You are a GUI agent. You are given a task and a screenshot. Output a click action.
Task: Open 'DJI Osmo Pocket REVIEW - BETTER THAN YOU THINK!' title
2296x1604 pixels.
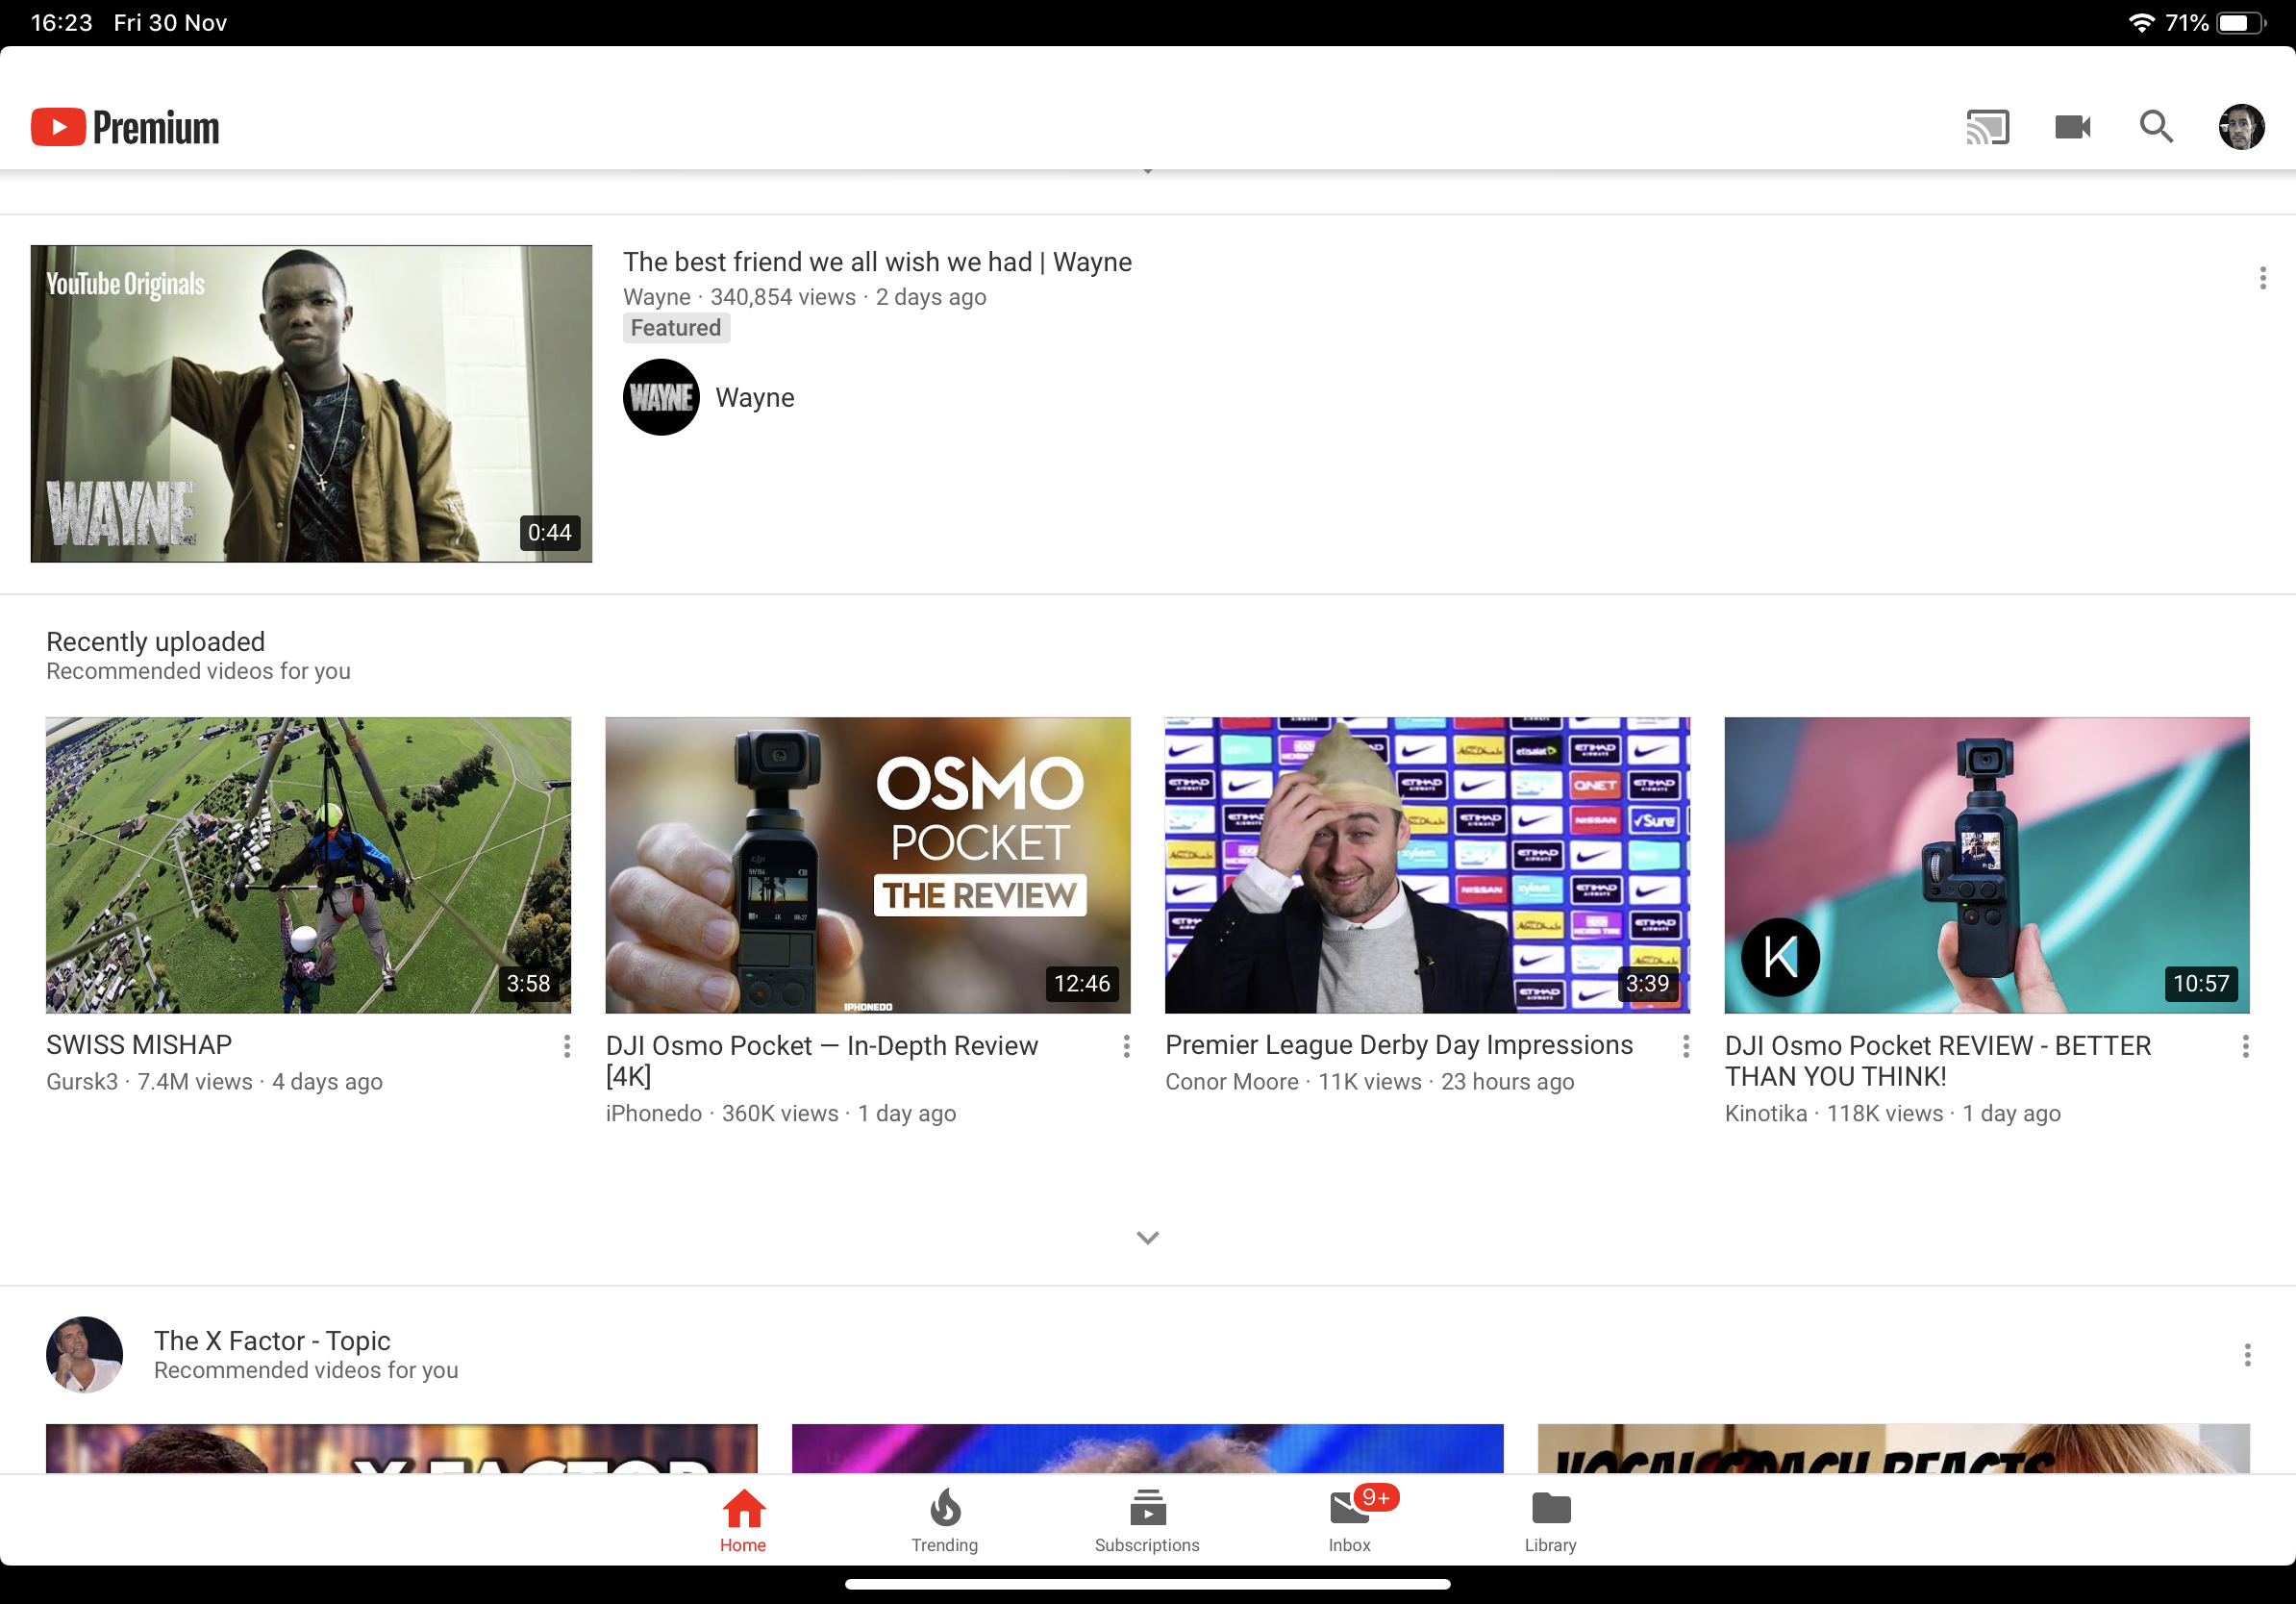click(x=1938, y=1061)
